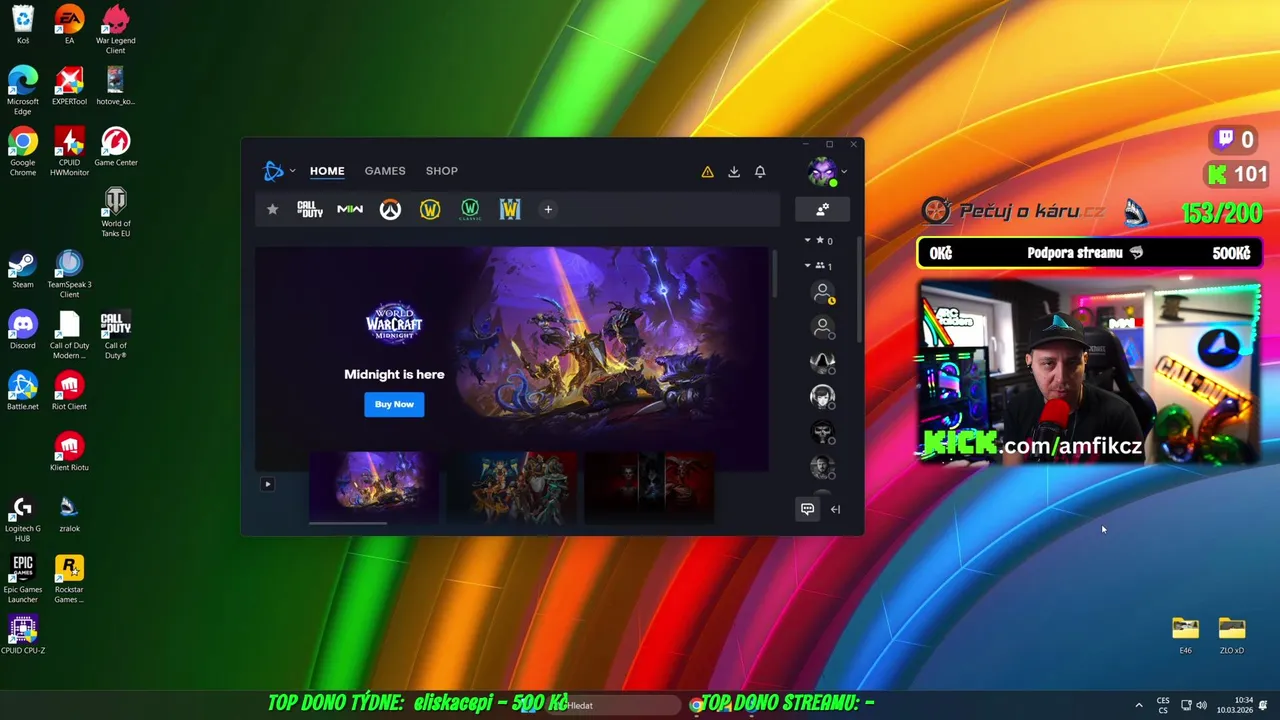This screenshot has width=1280, height=720.
Task: Select the Steam desktop shortcut
Action: [23, 269]
